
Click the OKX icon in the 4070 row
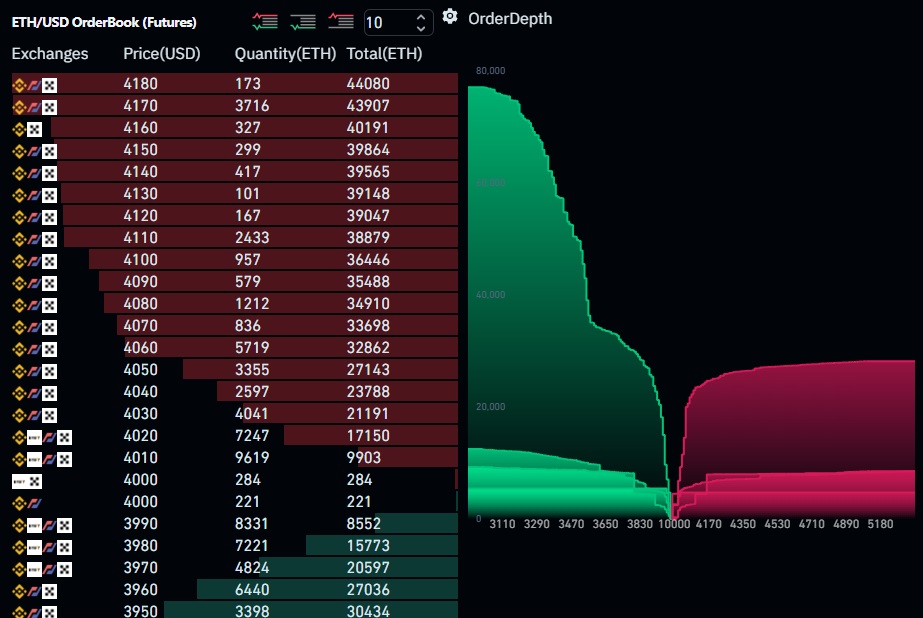coord(49,327)
